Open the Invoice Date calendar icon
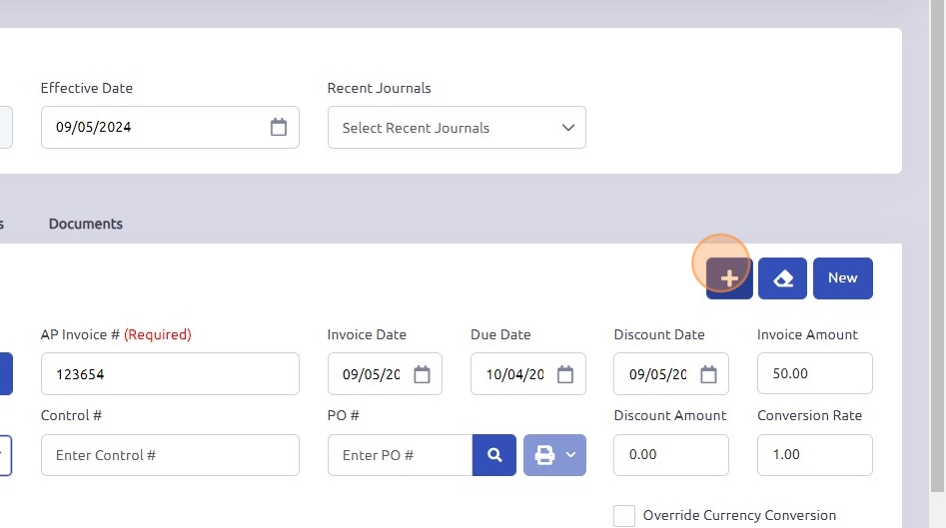 [422, 374]
